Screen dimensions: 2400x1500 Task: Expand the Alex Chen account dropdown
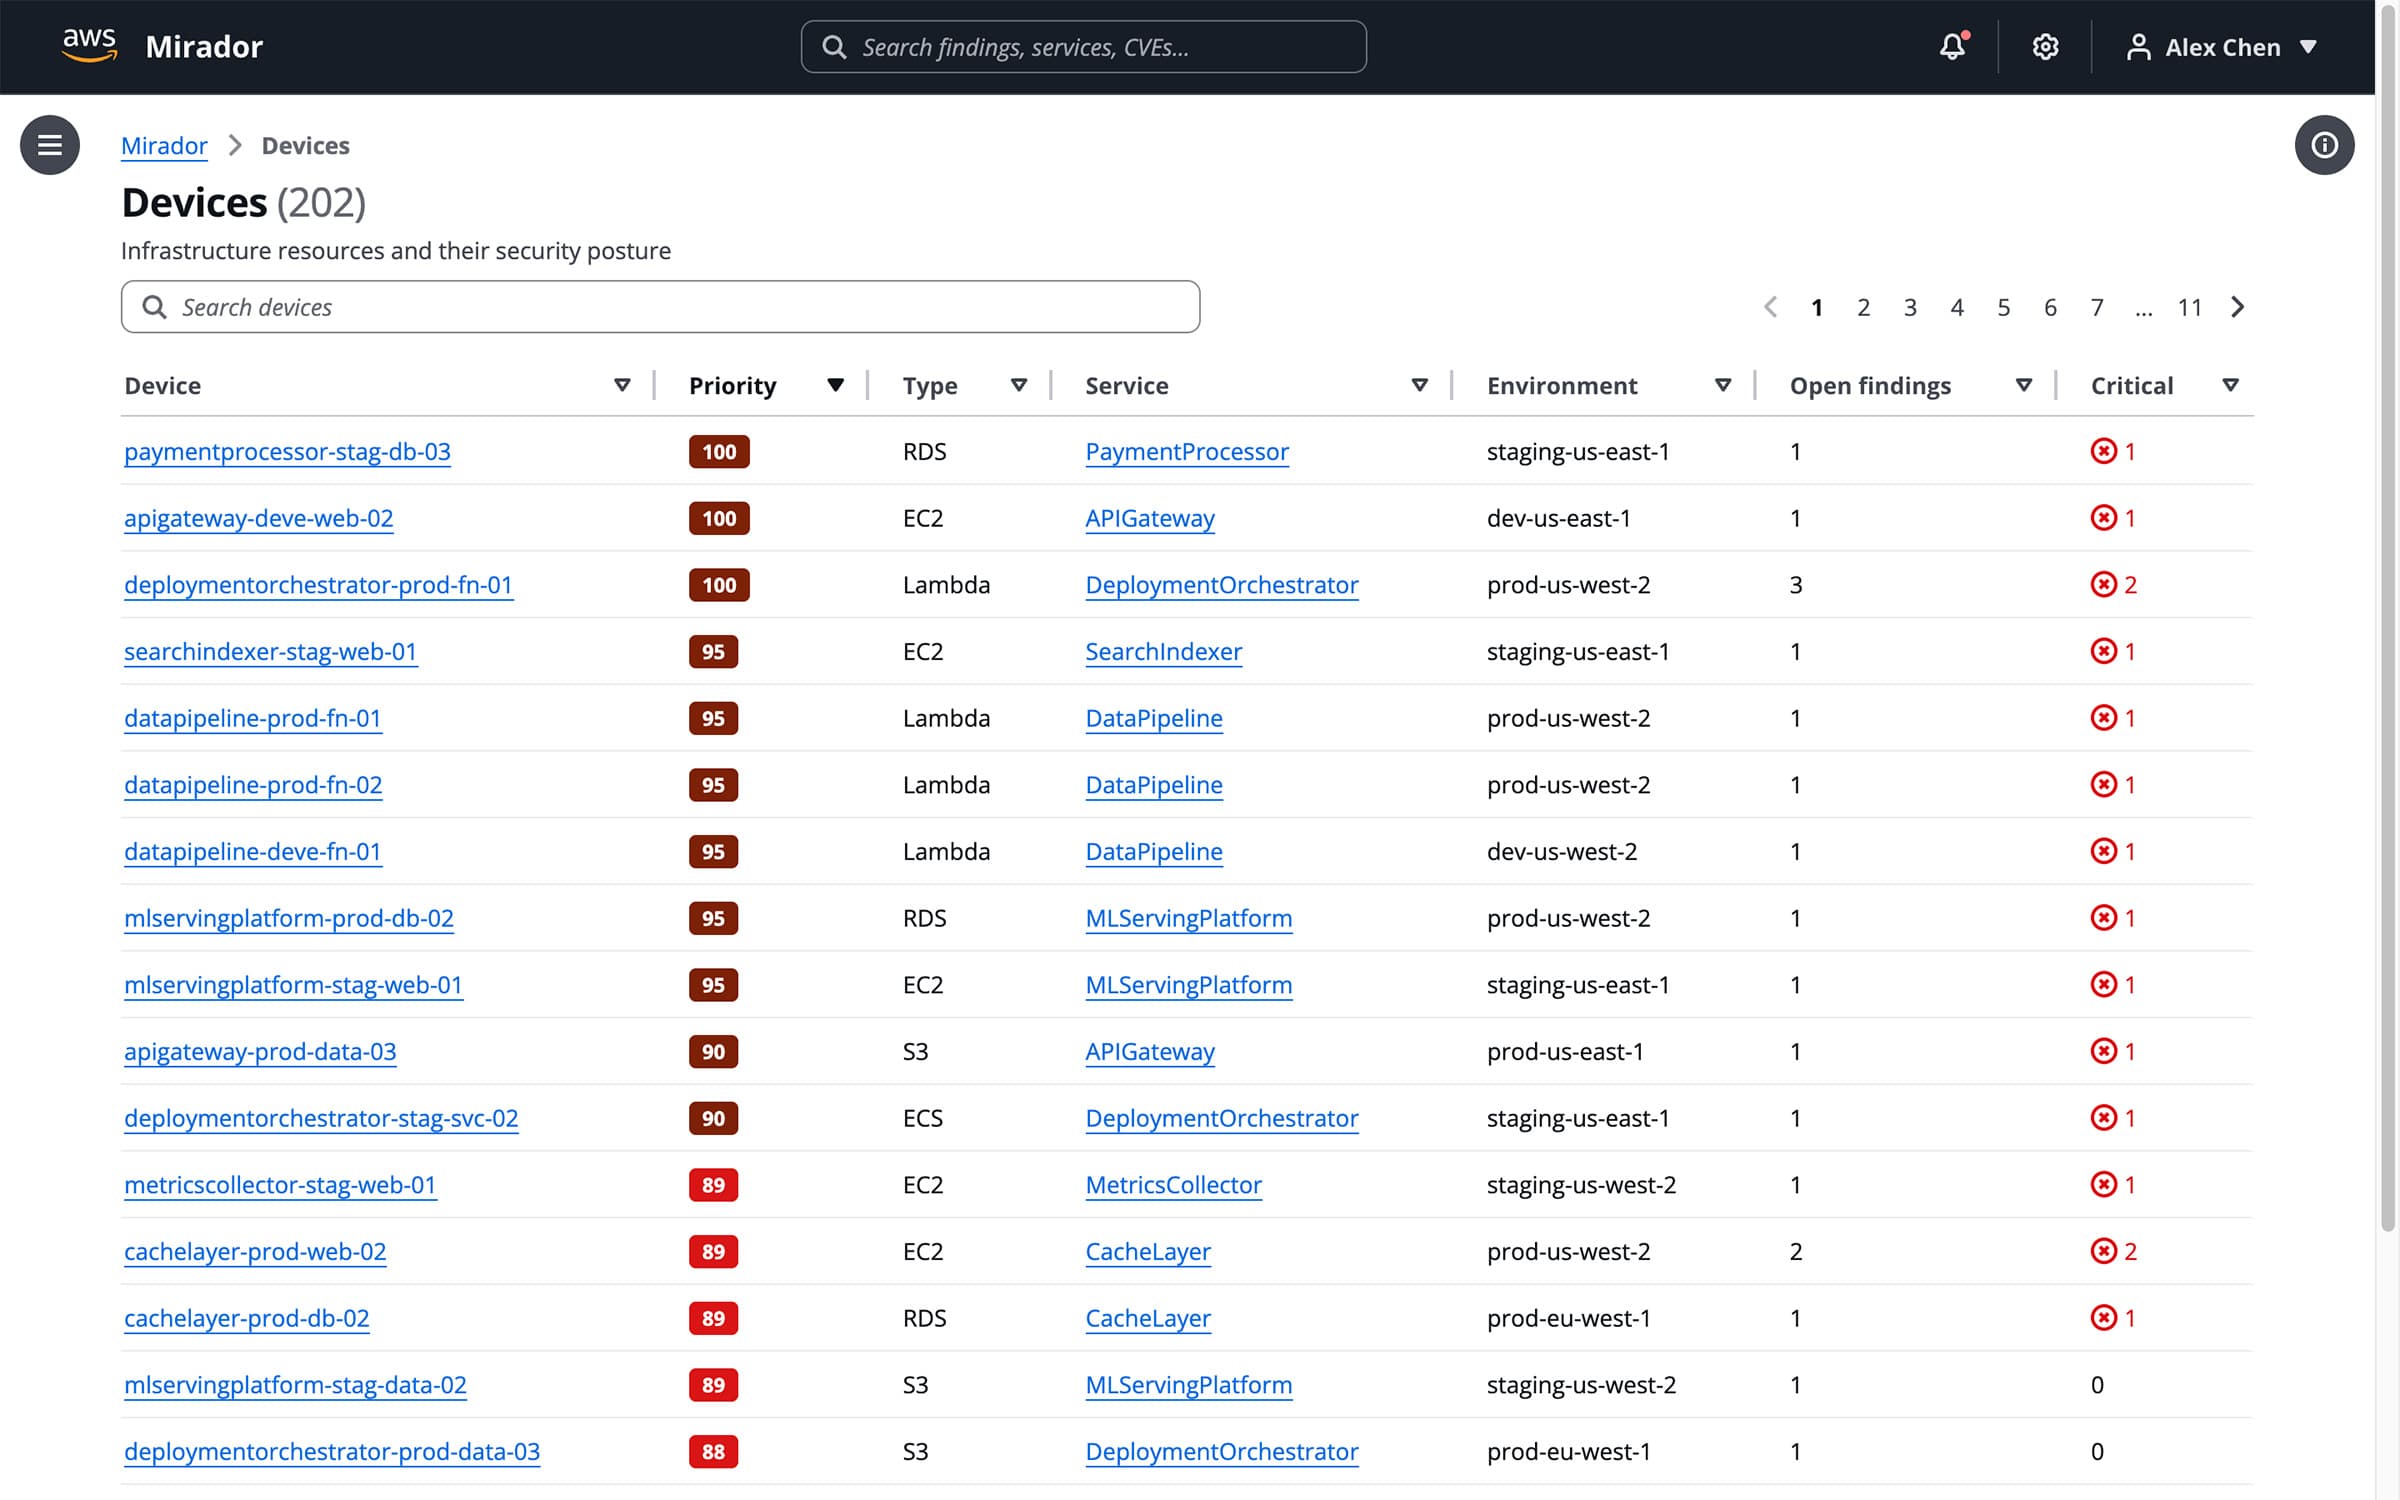(x=2308, y=46)
